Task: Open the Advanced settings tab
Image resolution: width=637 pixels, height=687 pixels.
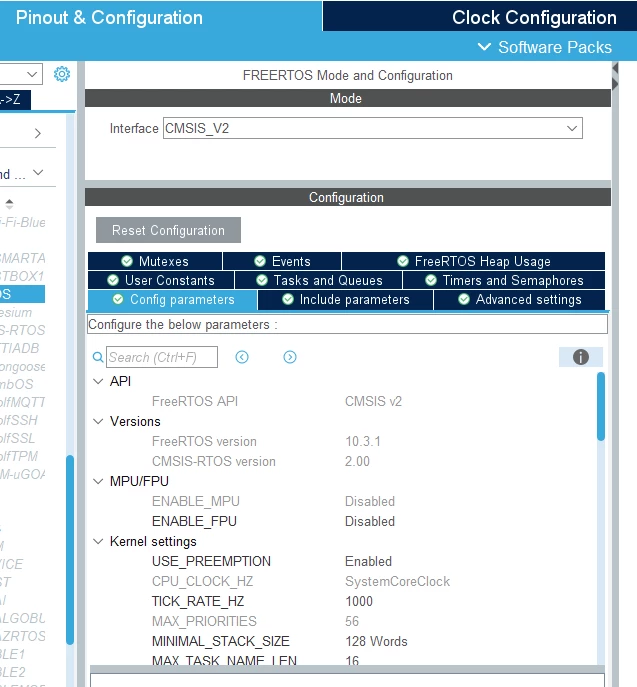Action: click(x=520, y=300)
